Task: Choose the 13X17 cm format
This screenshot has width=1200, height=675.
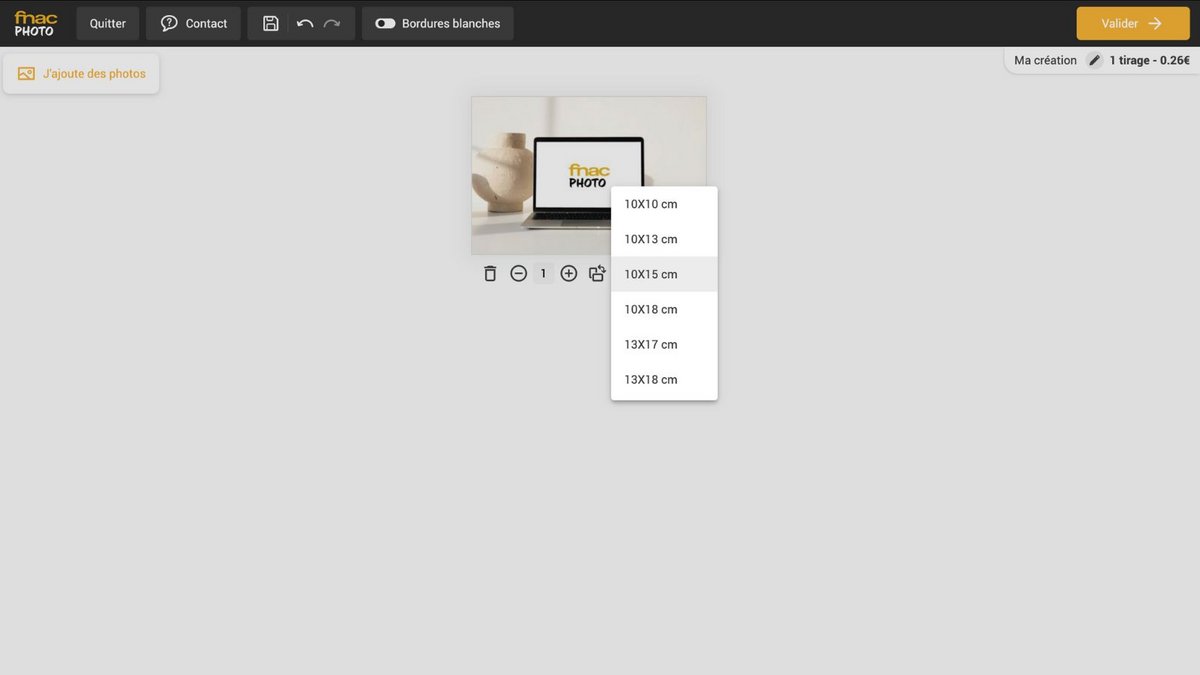Action: [651, 344]
